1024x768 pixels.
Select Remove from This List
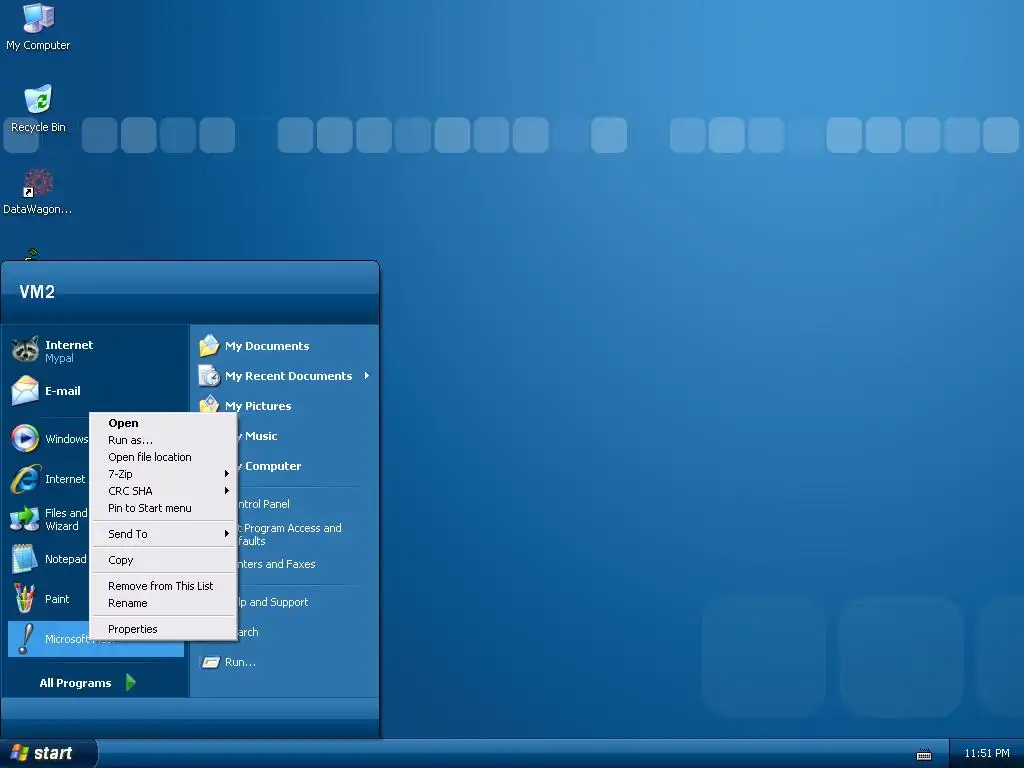pyautogui.click(x=164, y=586)
